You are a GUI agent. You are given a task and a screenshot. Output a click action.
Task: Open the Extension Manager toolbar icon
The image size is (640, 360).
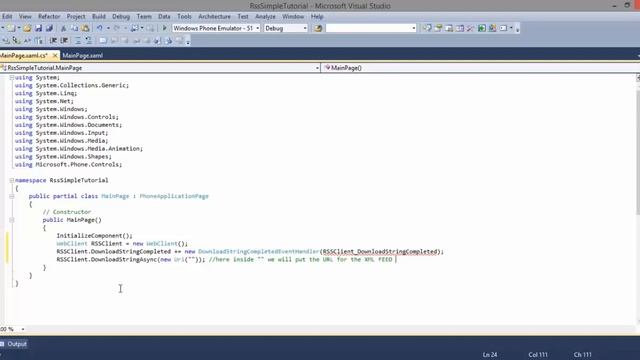[493, 28]
